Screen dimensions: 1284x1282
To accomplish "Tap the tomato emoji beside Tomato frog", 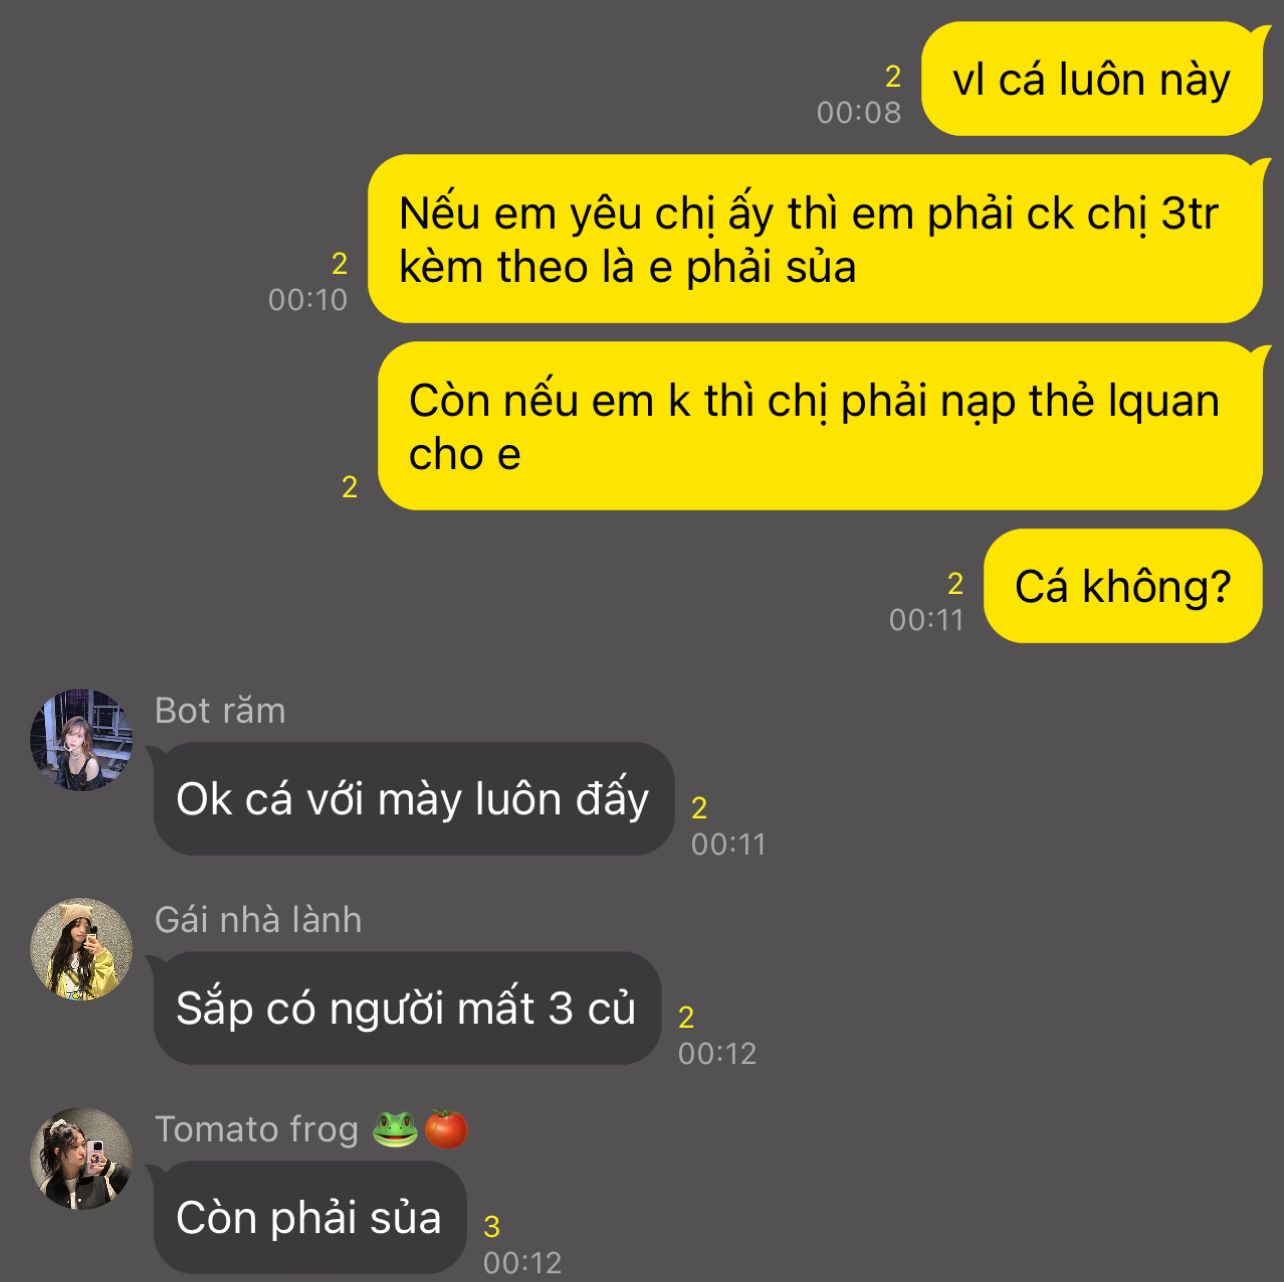I will (x=446, y=1129).
